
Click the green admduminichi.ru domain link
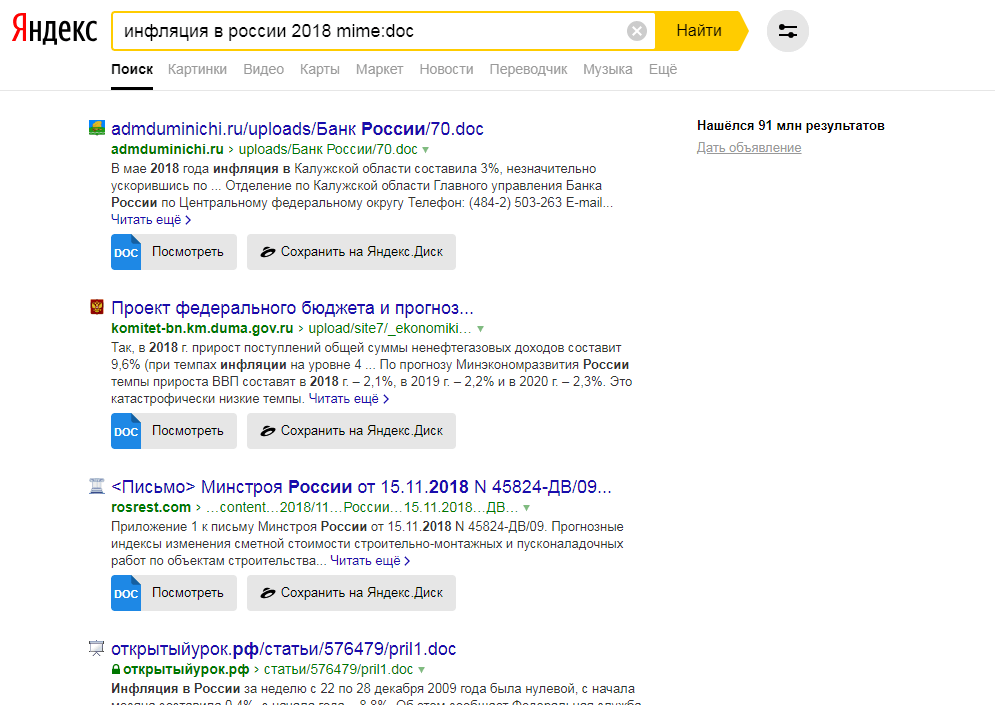point(167,149)
